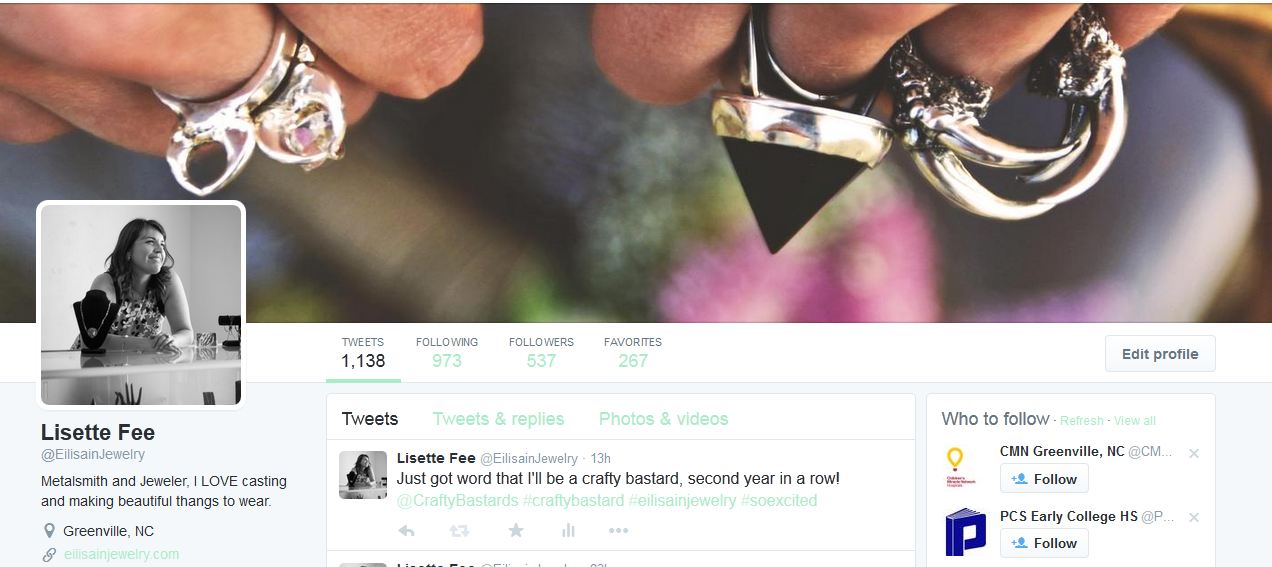This screenshot has height=567, width=1272.
Task: Open the Favorites count 267
Action: 633,352
